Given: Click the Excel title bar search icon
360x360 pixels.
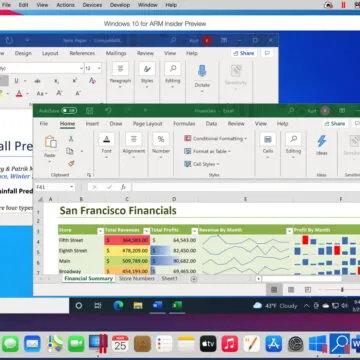Looking at the screenshot, I should pos(291,110).
